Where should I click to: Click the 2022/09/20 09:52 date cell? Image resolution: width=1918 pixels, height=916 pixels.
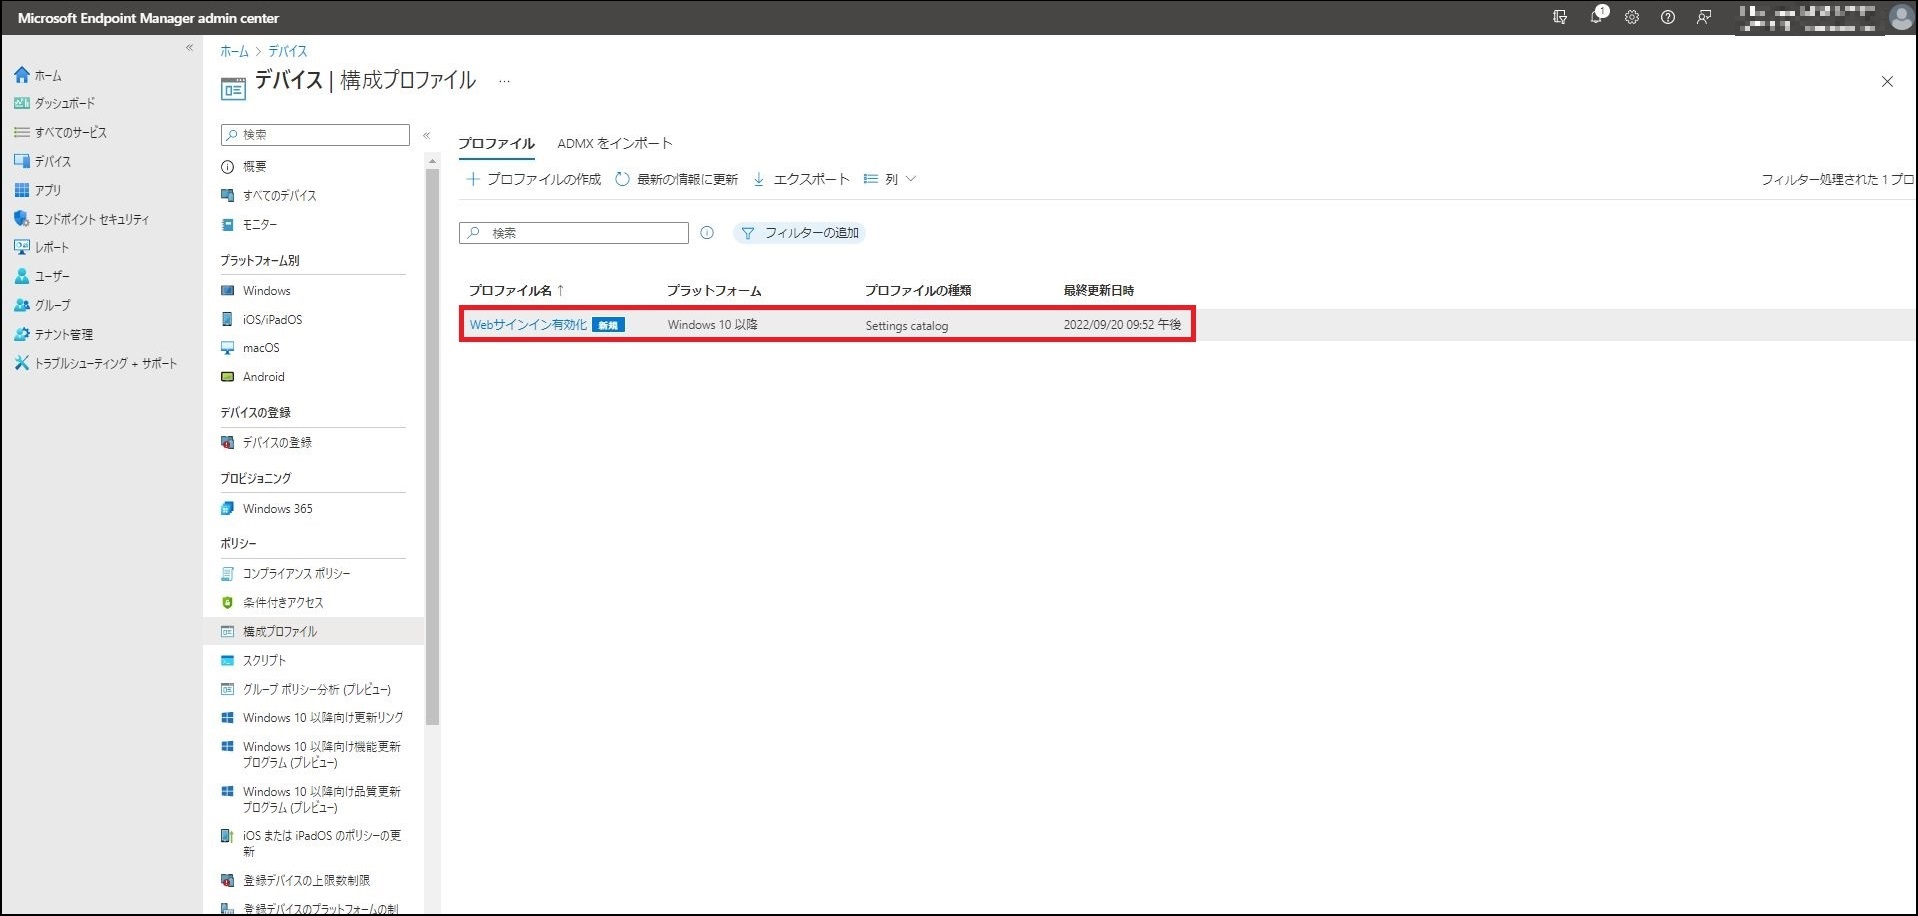click(x=1122, y=325)
